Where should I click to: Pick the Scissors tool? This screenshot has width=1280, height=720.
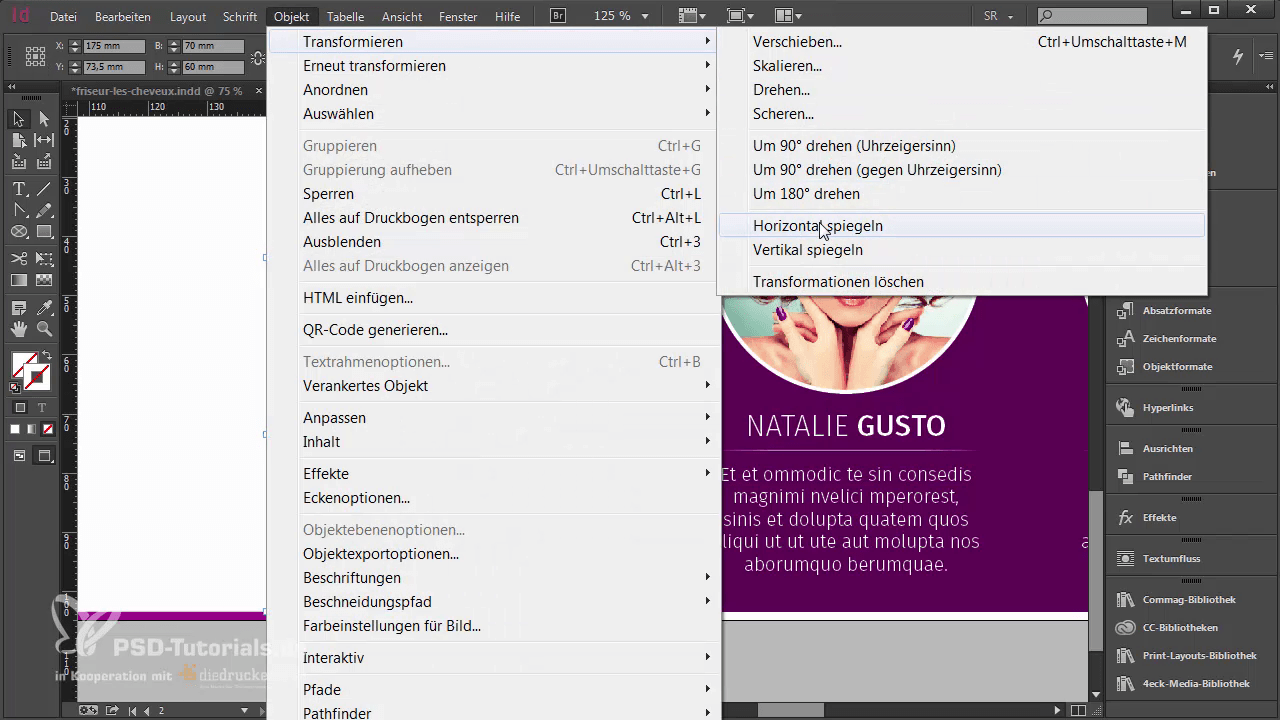tap(19, 257)
